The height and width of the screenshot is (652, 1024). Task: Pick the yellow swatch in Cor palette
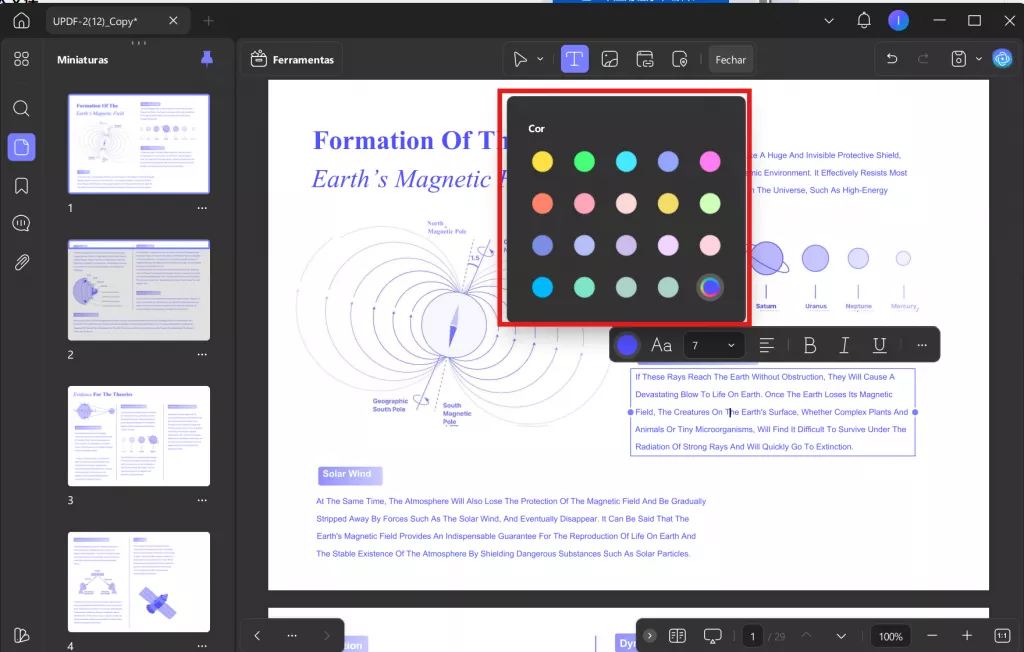coord(542,161)
